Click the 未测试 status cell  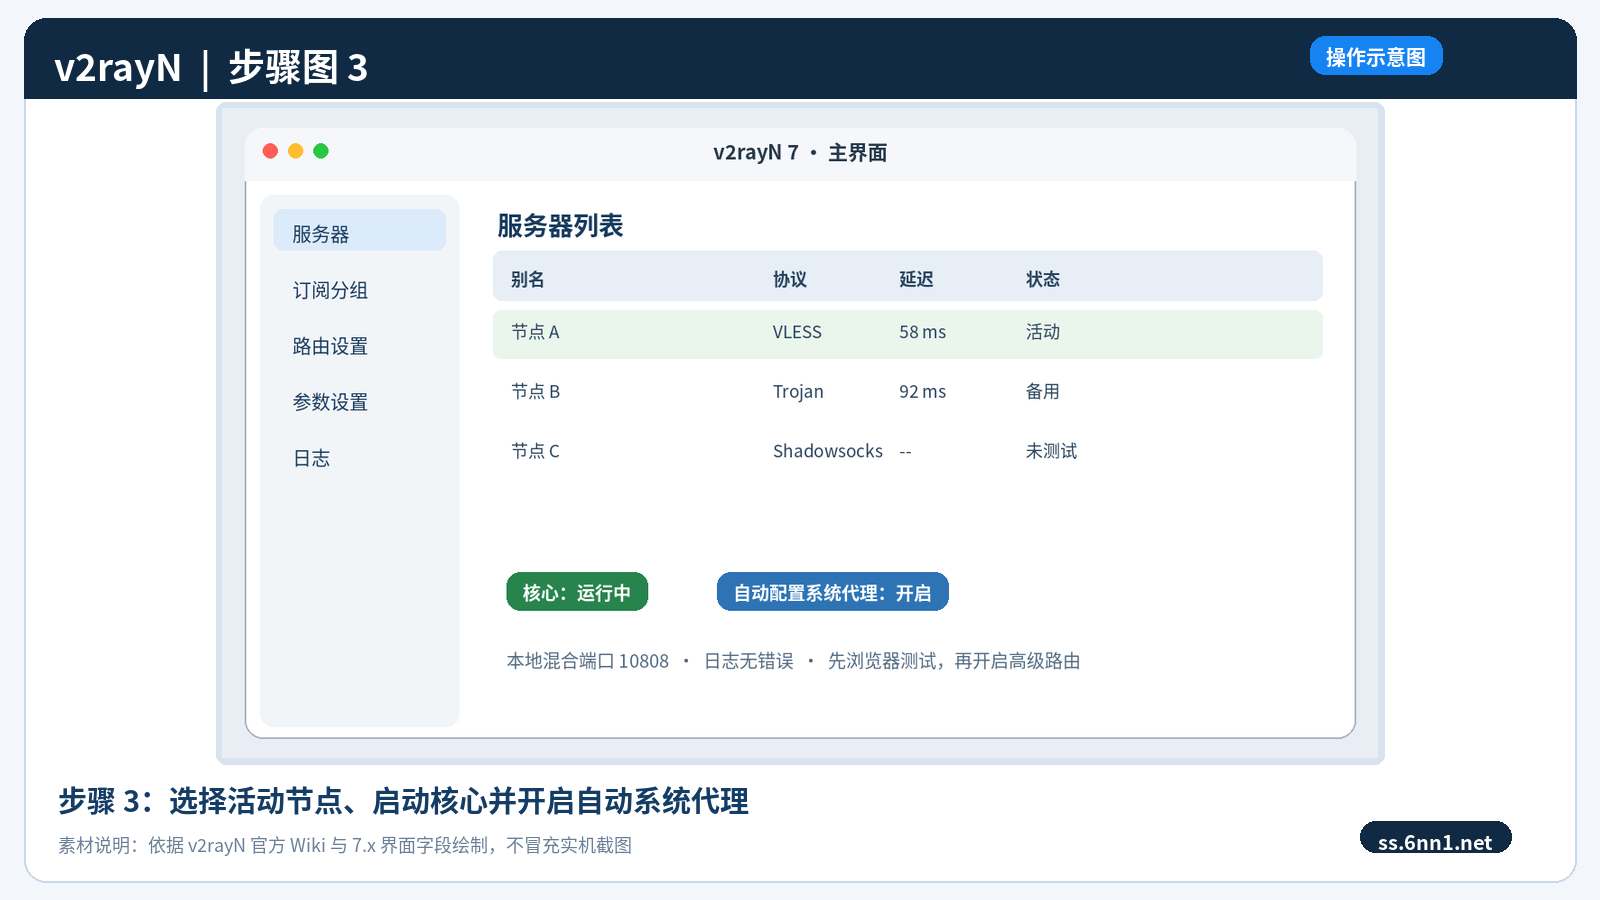(x=1052, y=452)
